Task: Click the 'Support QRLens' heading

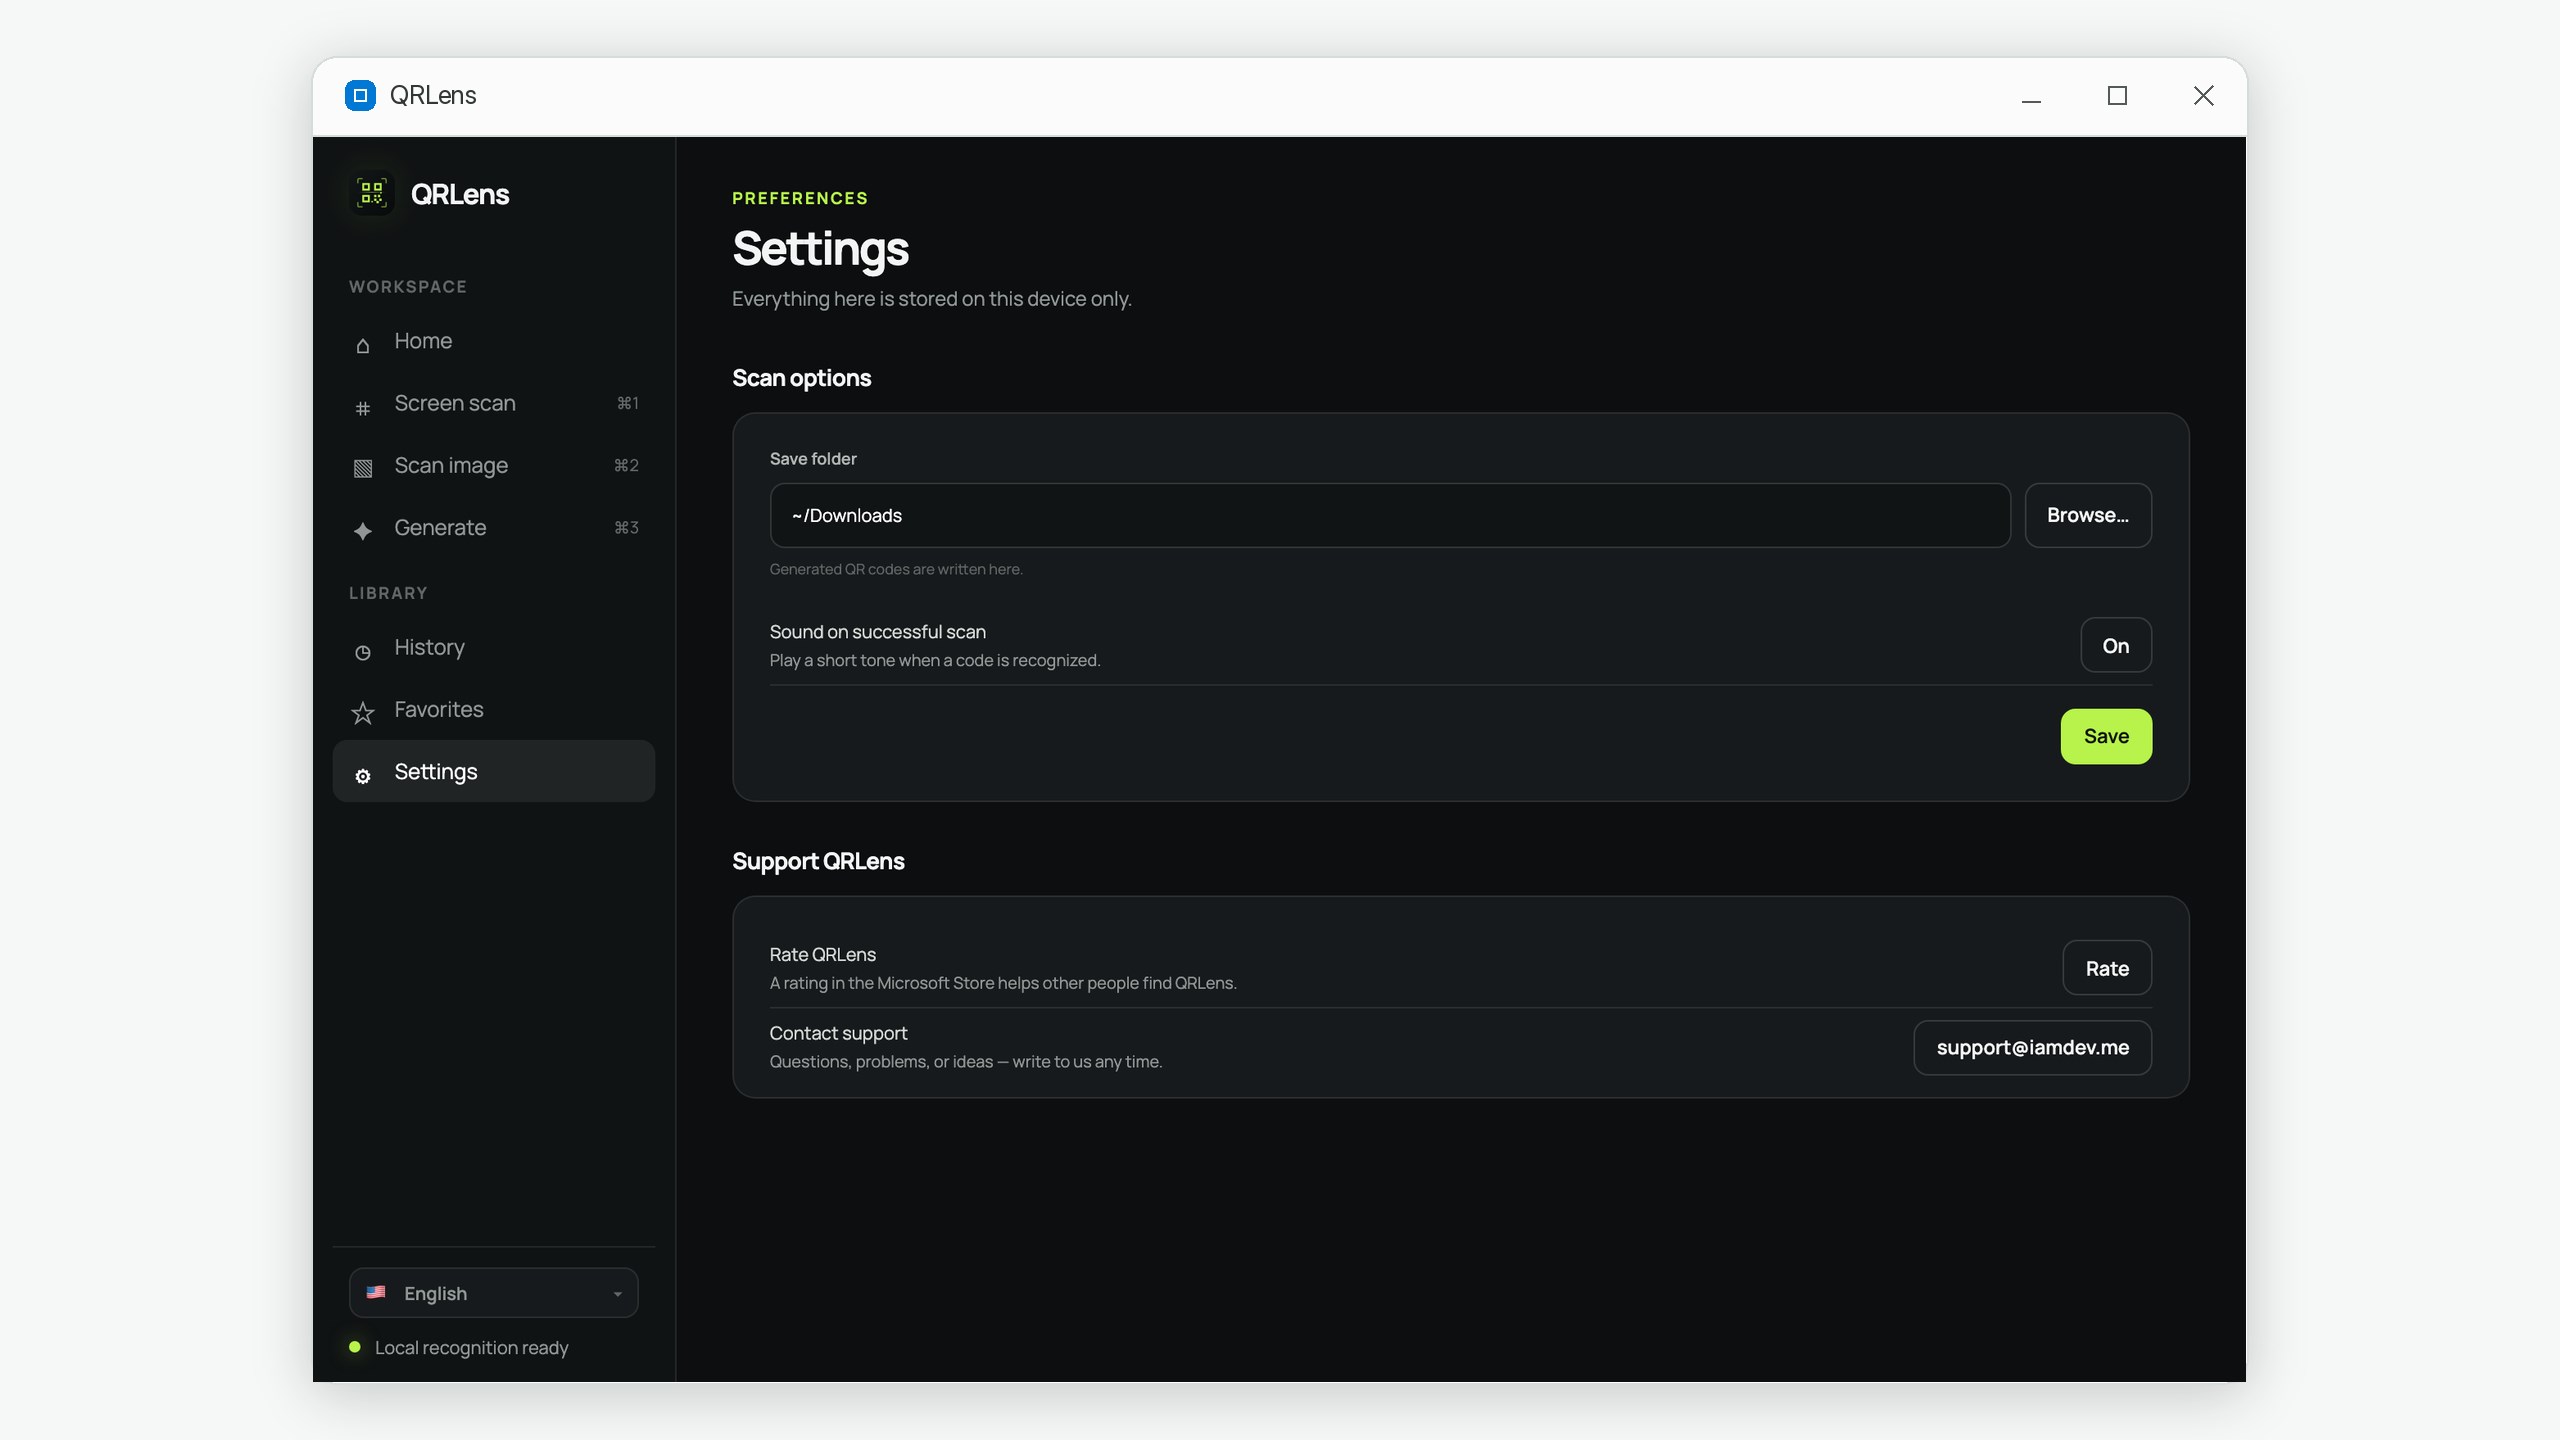Action: coord(818,861)
